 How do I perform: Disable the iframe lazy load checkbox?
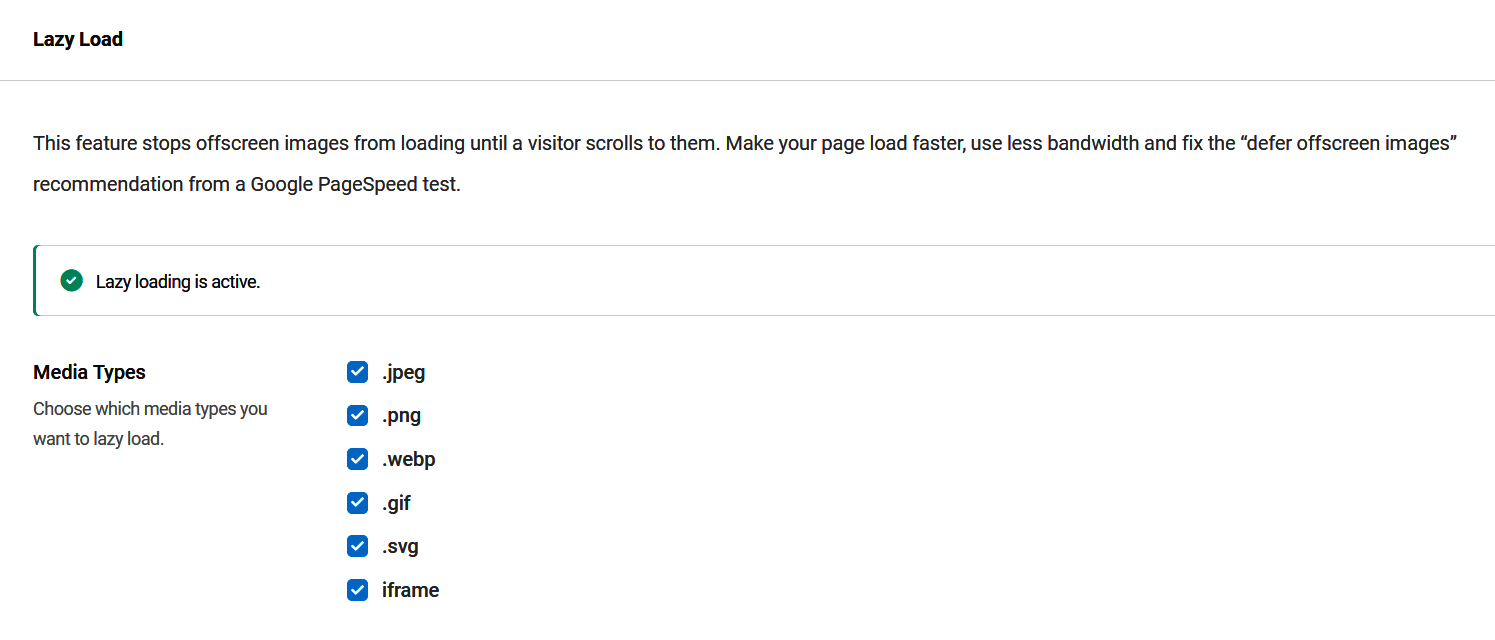click(357, 590)
